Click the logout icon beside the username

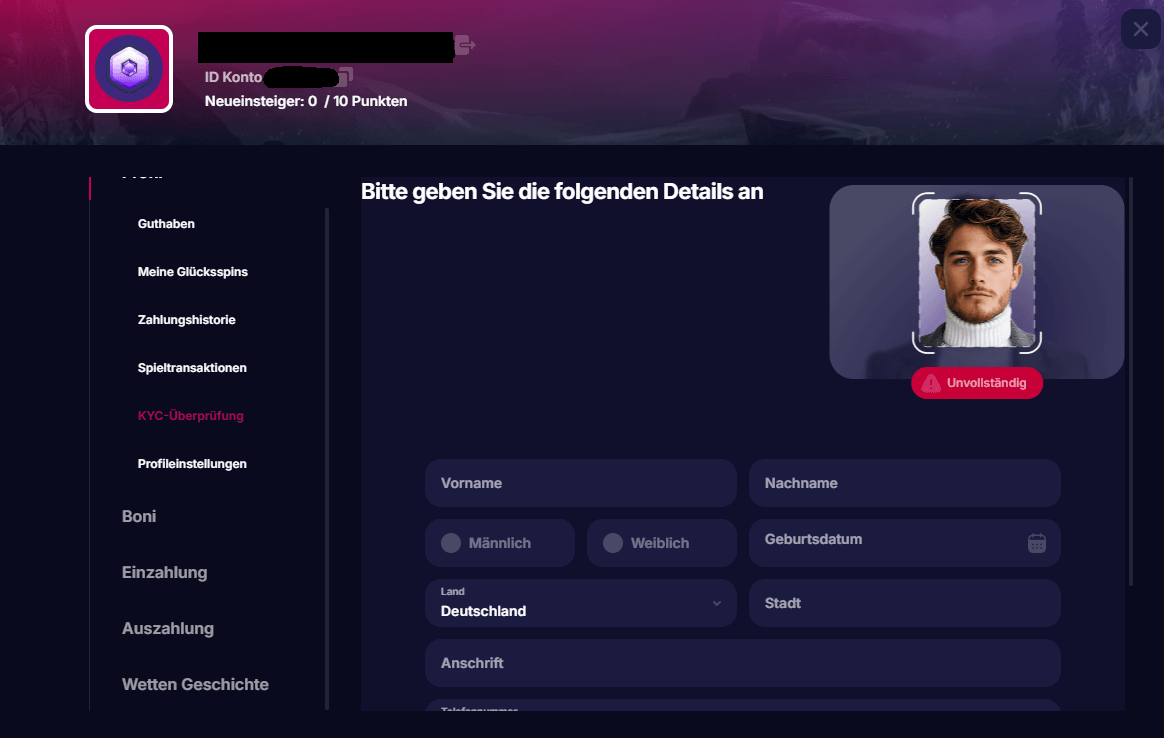pyautogui.click(x=464, y=45)
